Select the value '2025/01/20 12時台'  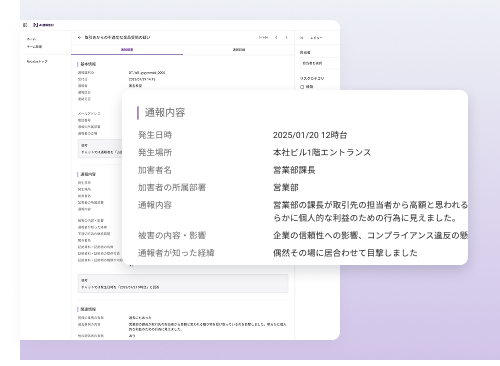click(310, 135)
